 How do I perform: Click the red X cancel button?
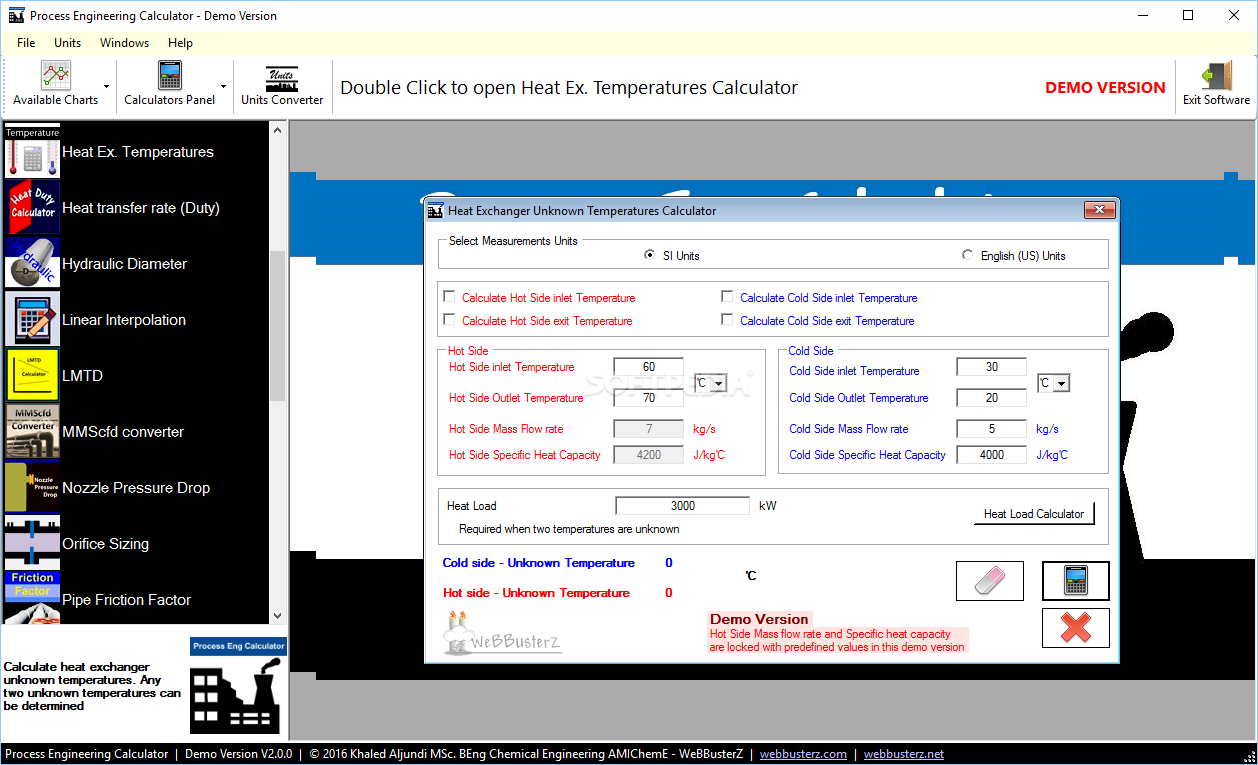pyautogui.click(x=1076, y=628)
